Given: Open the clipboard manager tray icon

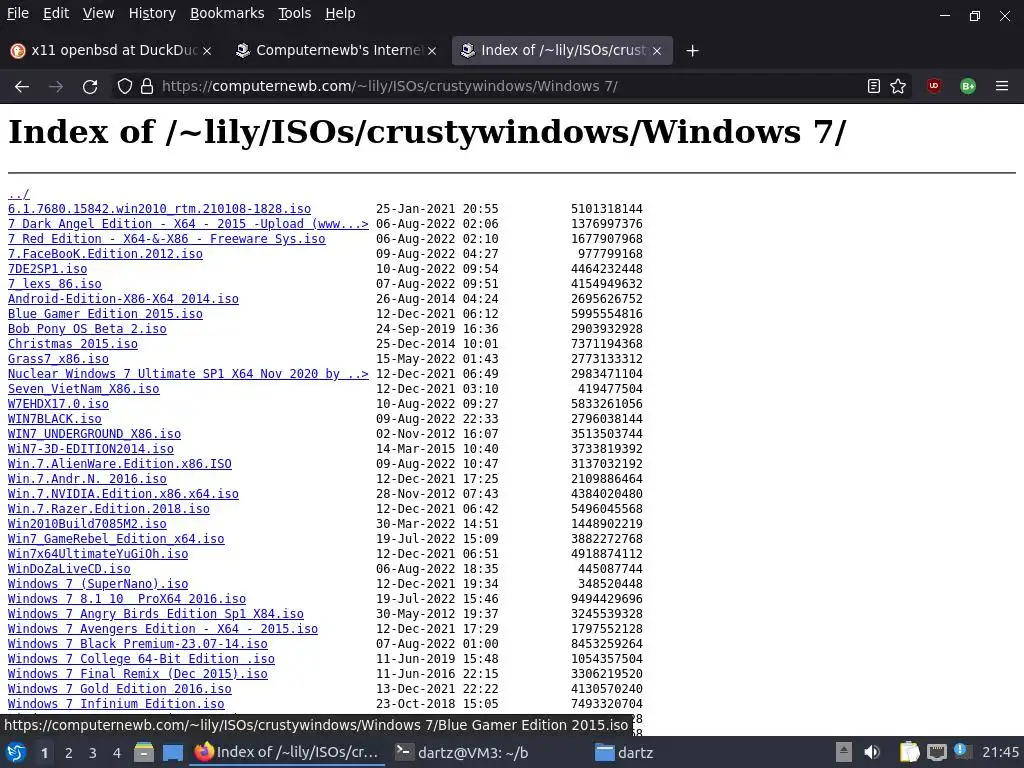Looking at the screenshot, I should tap(909, 752).
